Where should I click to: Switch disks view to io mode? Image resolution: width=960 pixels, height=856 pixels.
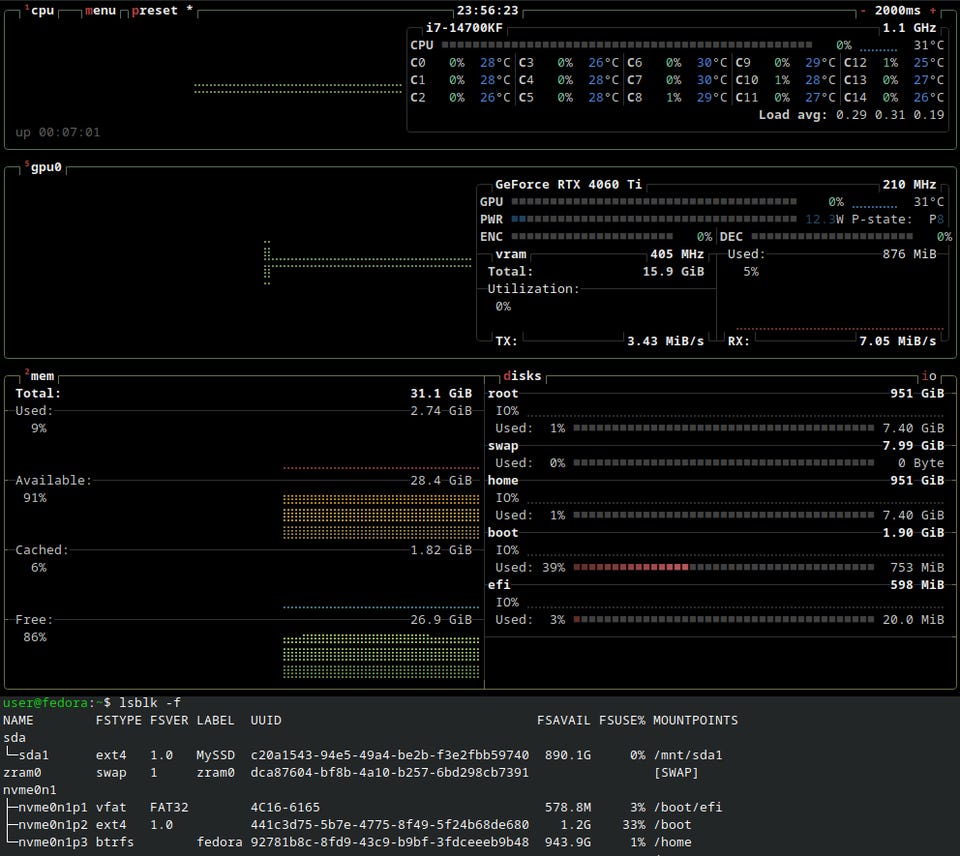929,376
